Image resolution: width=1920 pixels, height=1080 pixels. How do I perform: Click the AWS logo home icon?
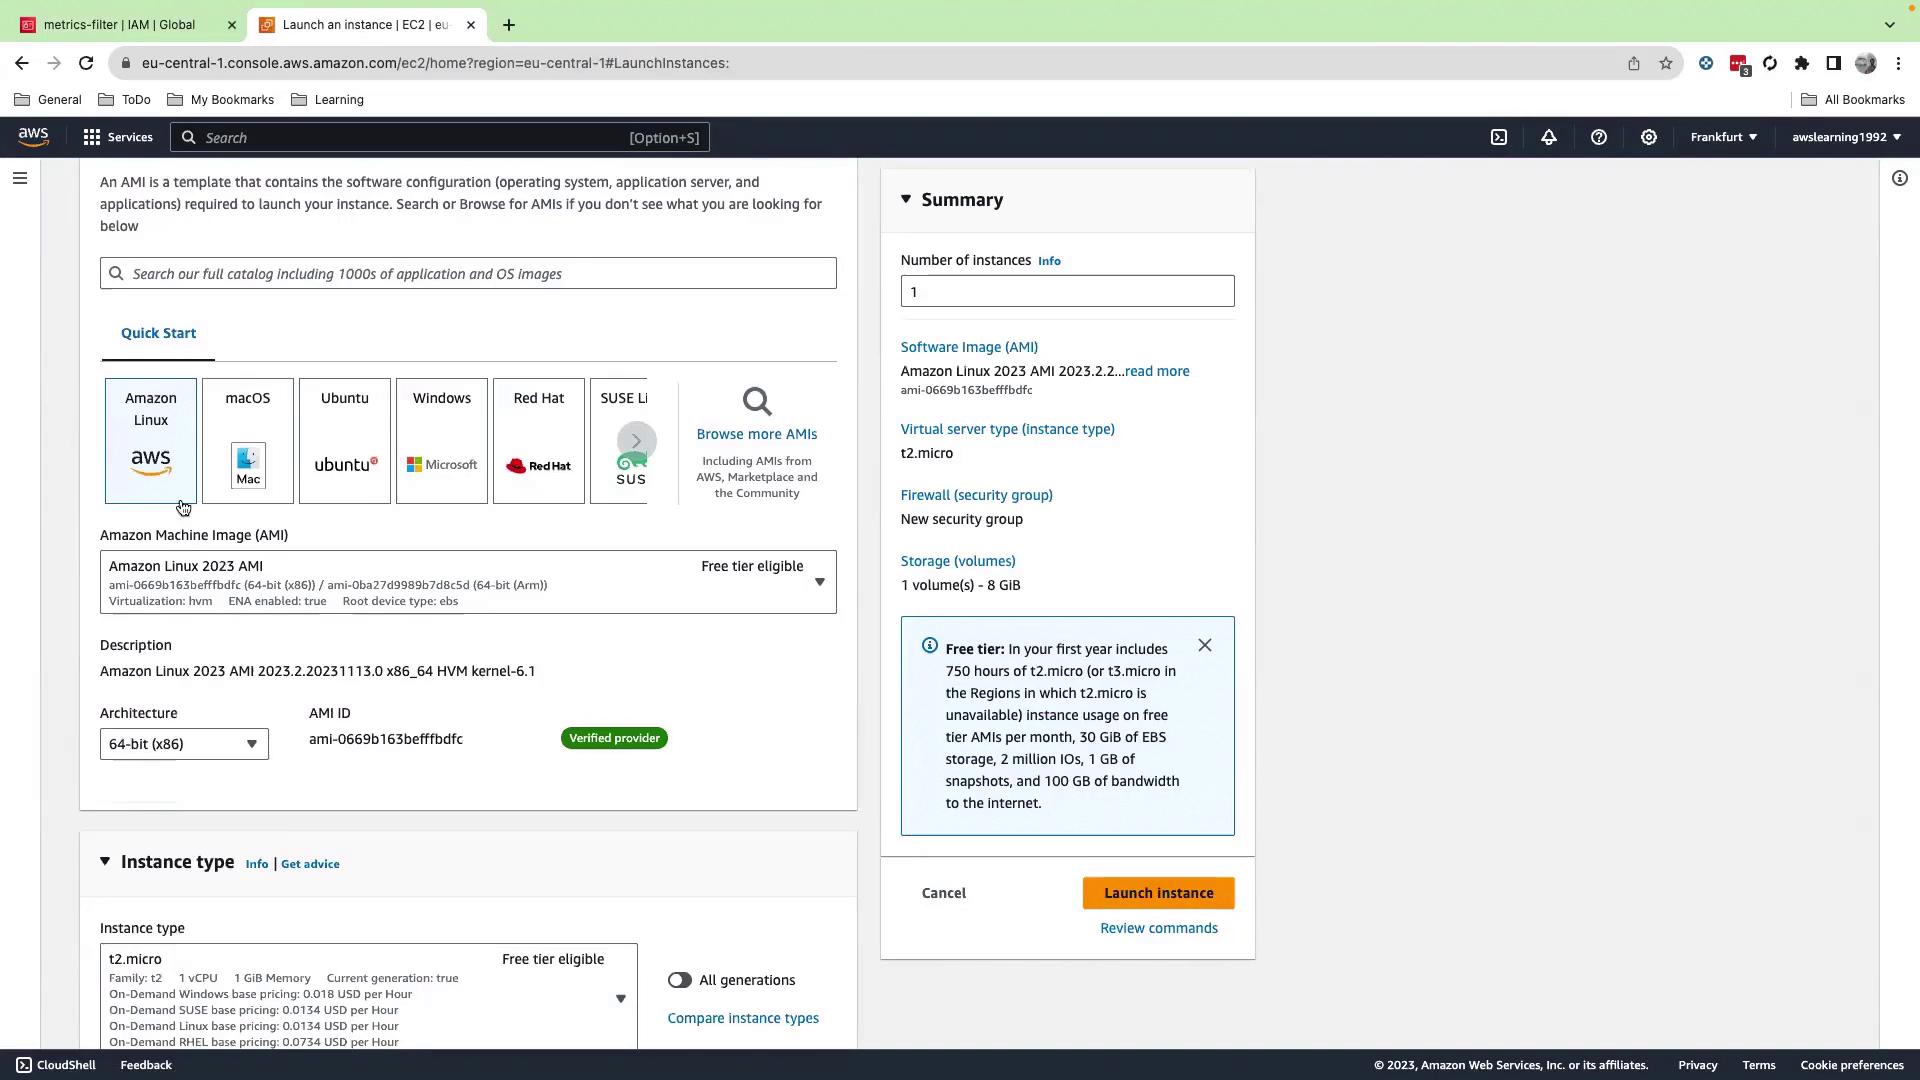click(x=33, y=137)
